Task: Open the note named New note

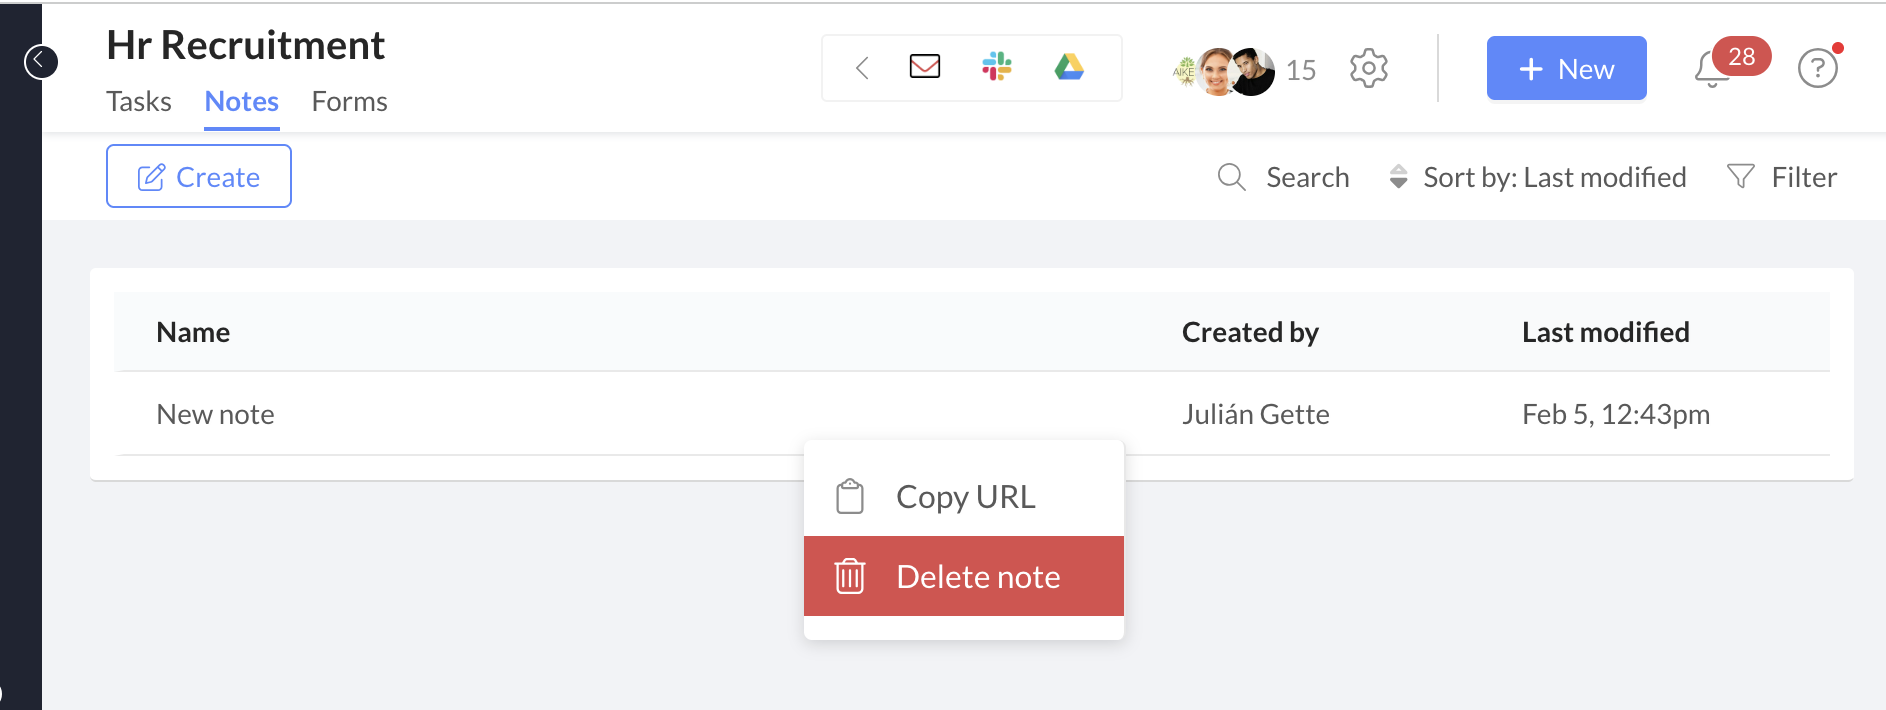Action: point(215,413)
